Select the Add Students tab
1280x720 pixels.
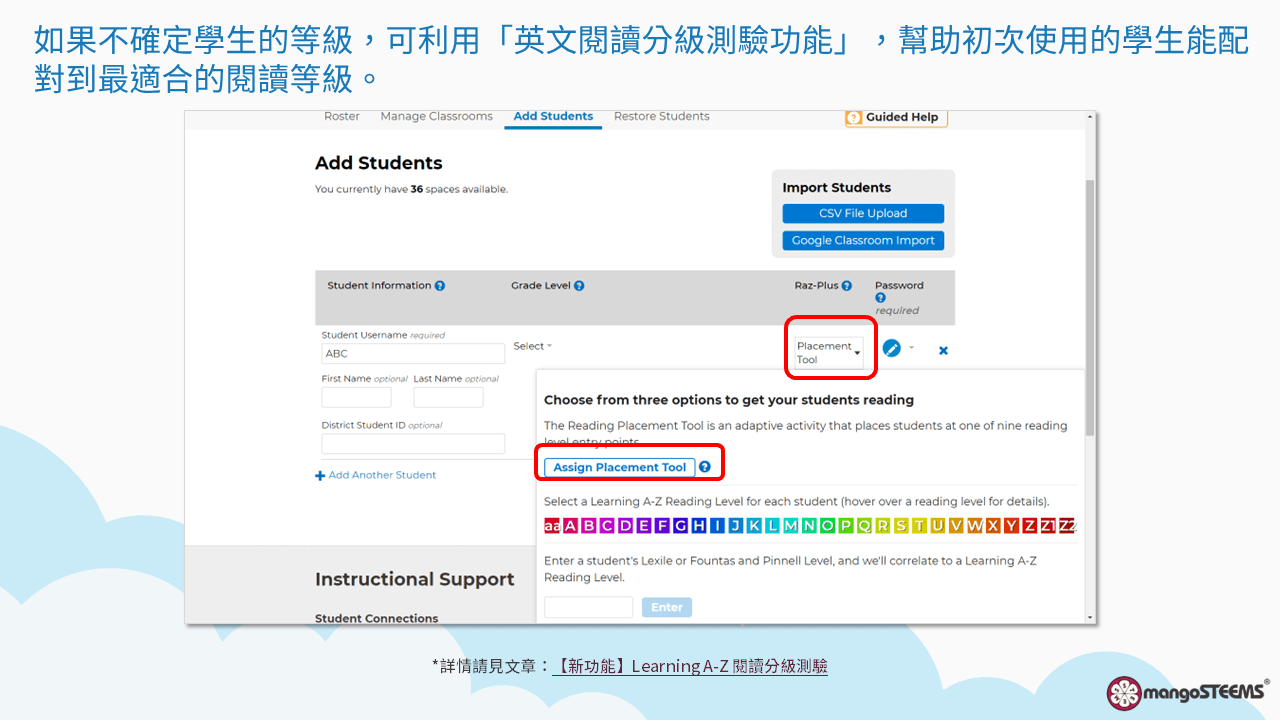(x=553, y=117)
